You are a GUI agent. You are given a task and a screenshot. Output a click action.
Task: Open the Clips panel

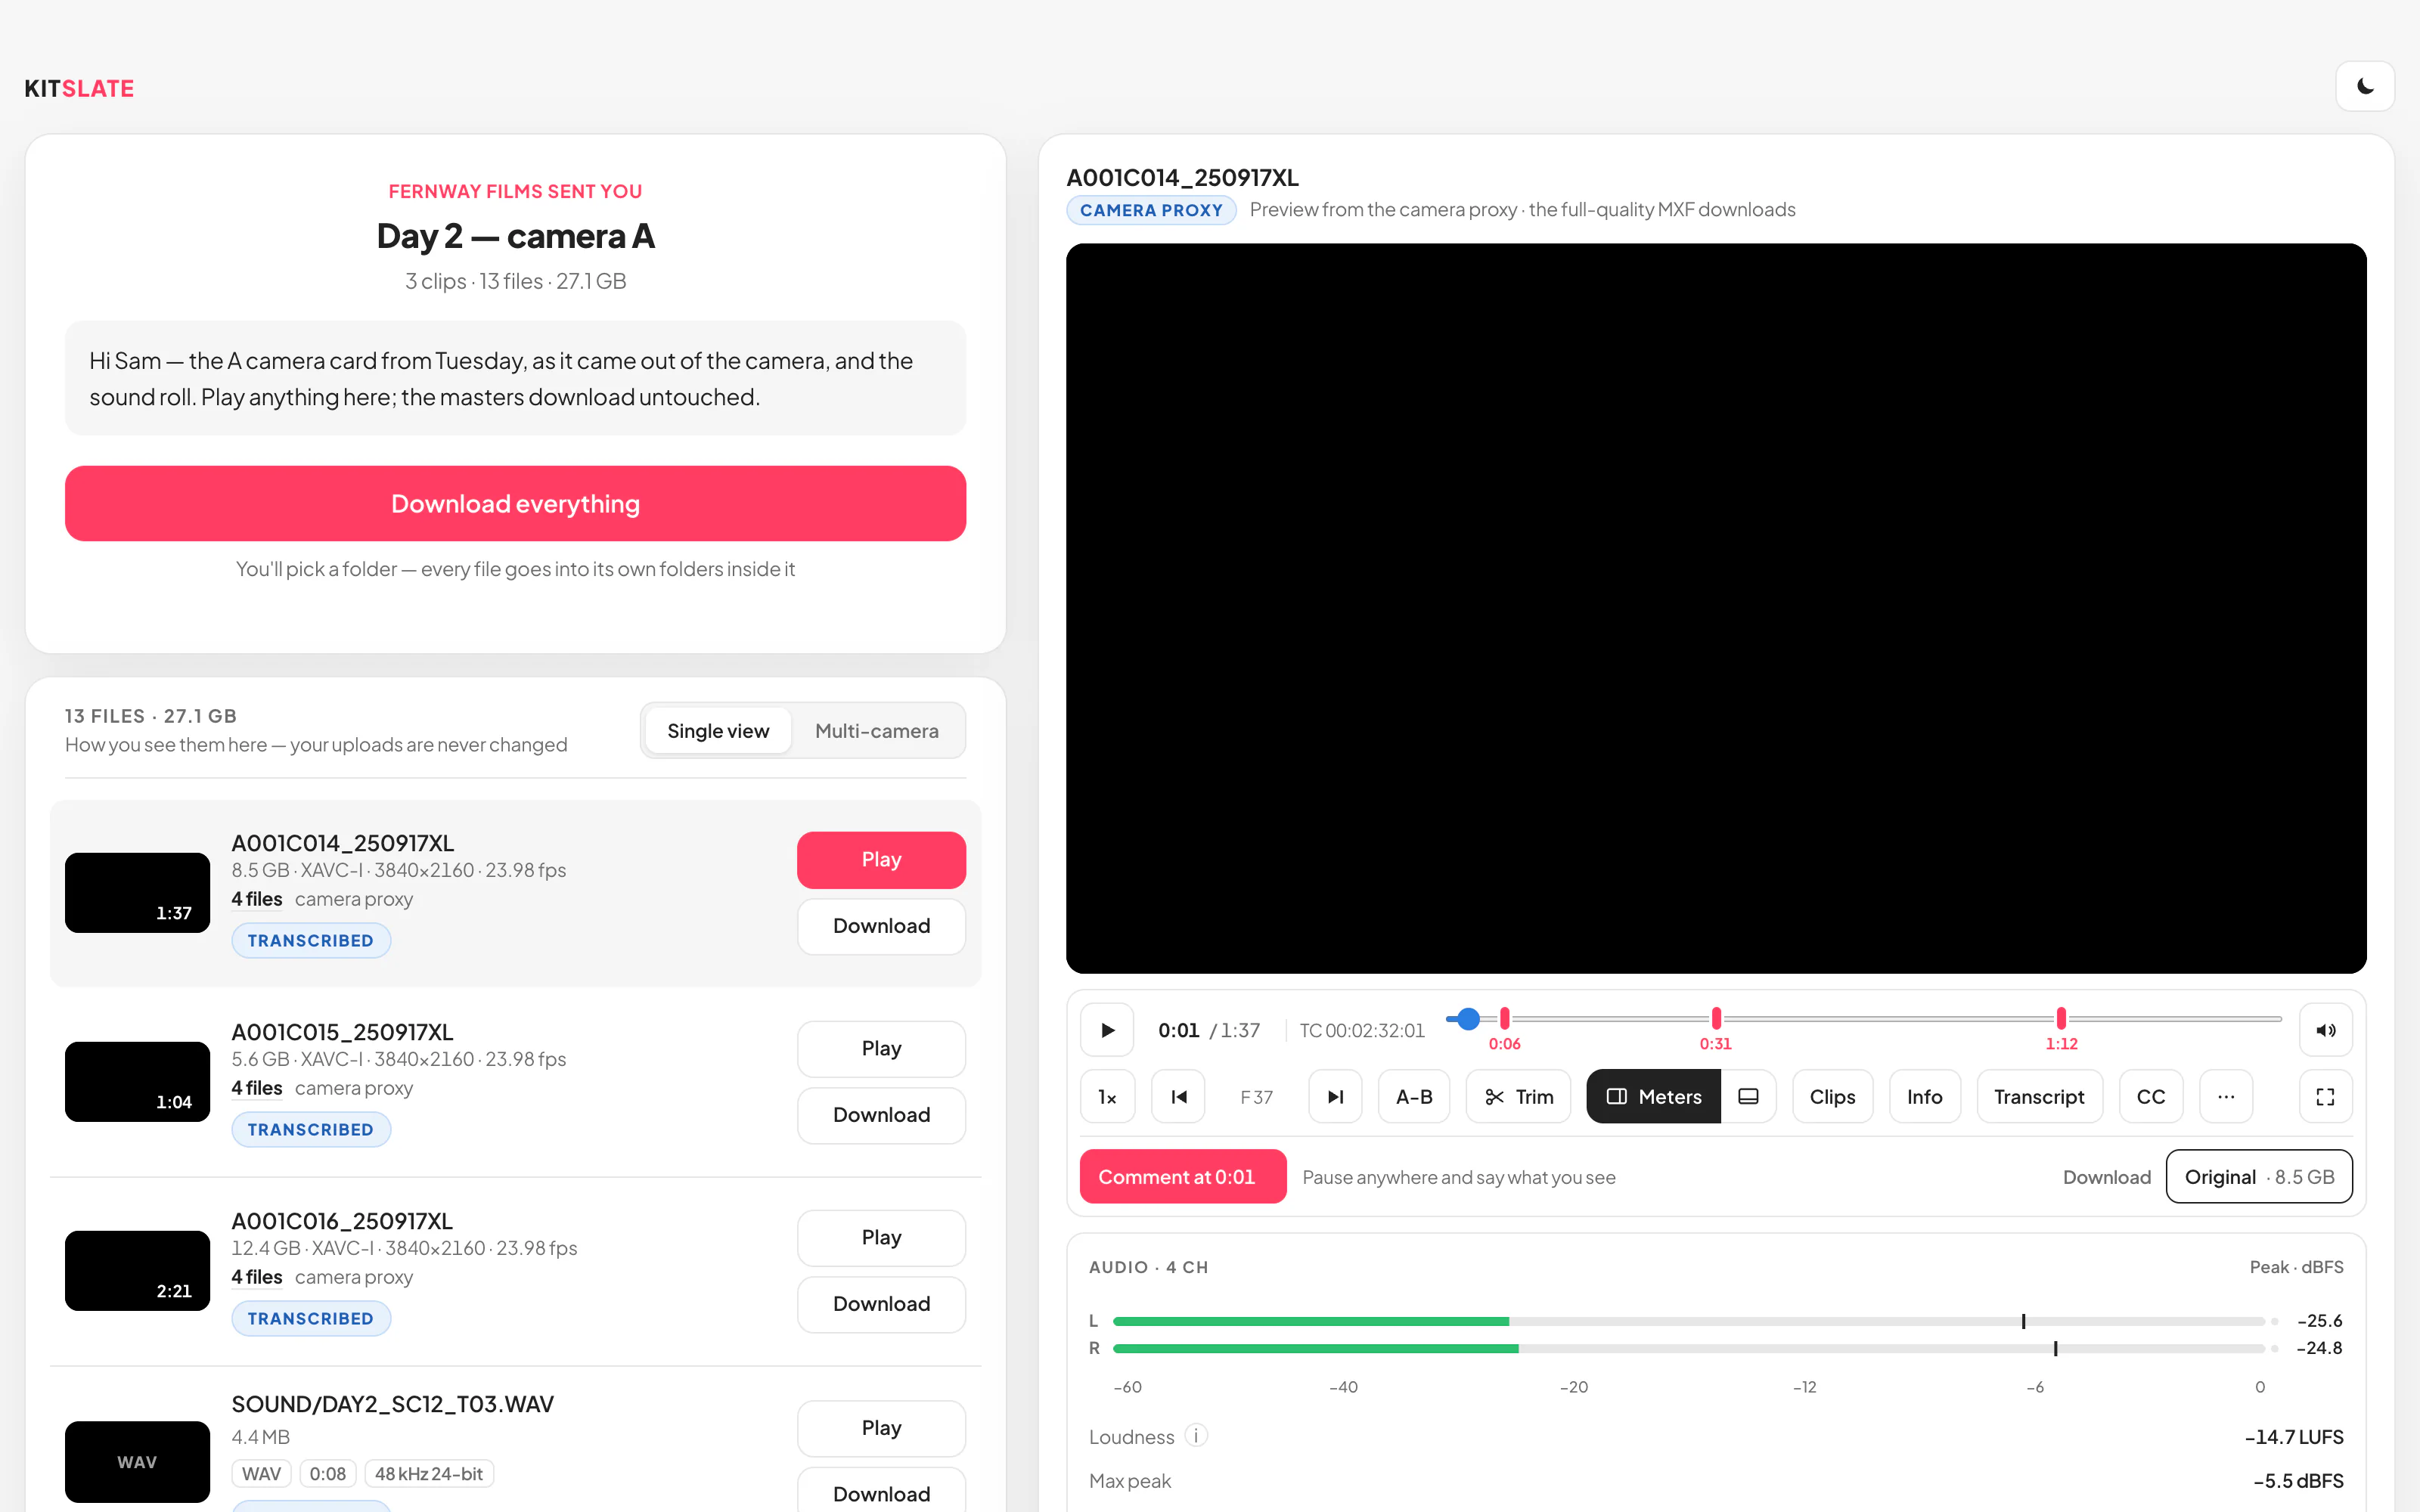click(1832, 1097)
